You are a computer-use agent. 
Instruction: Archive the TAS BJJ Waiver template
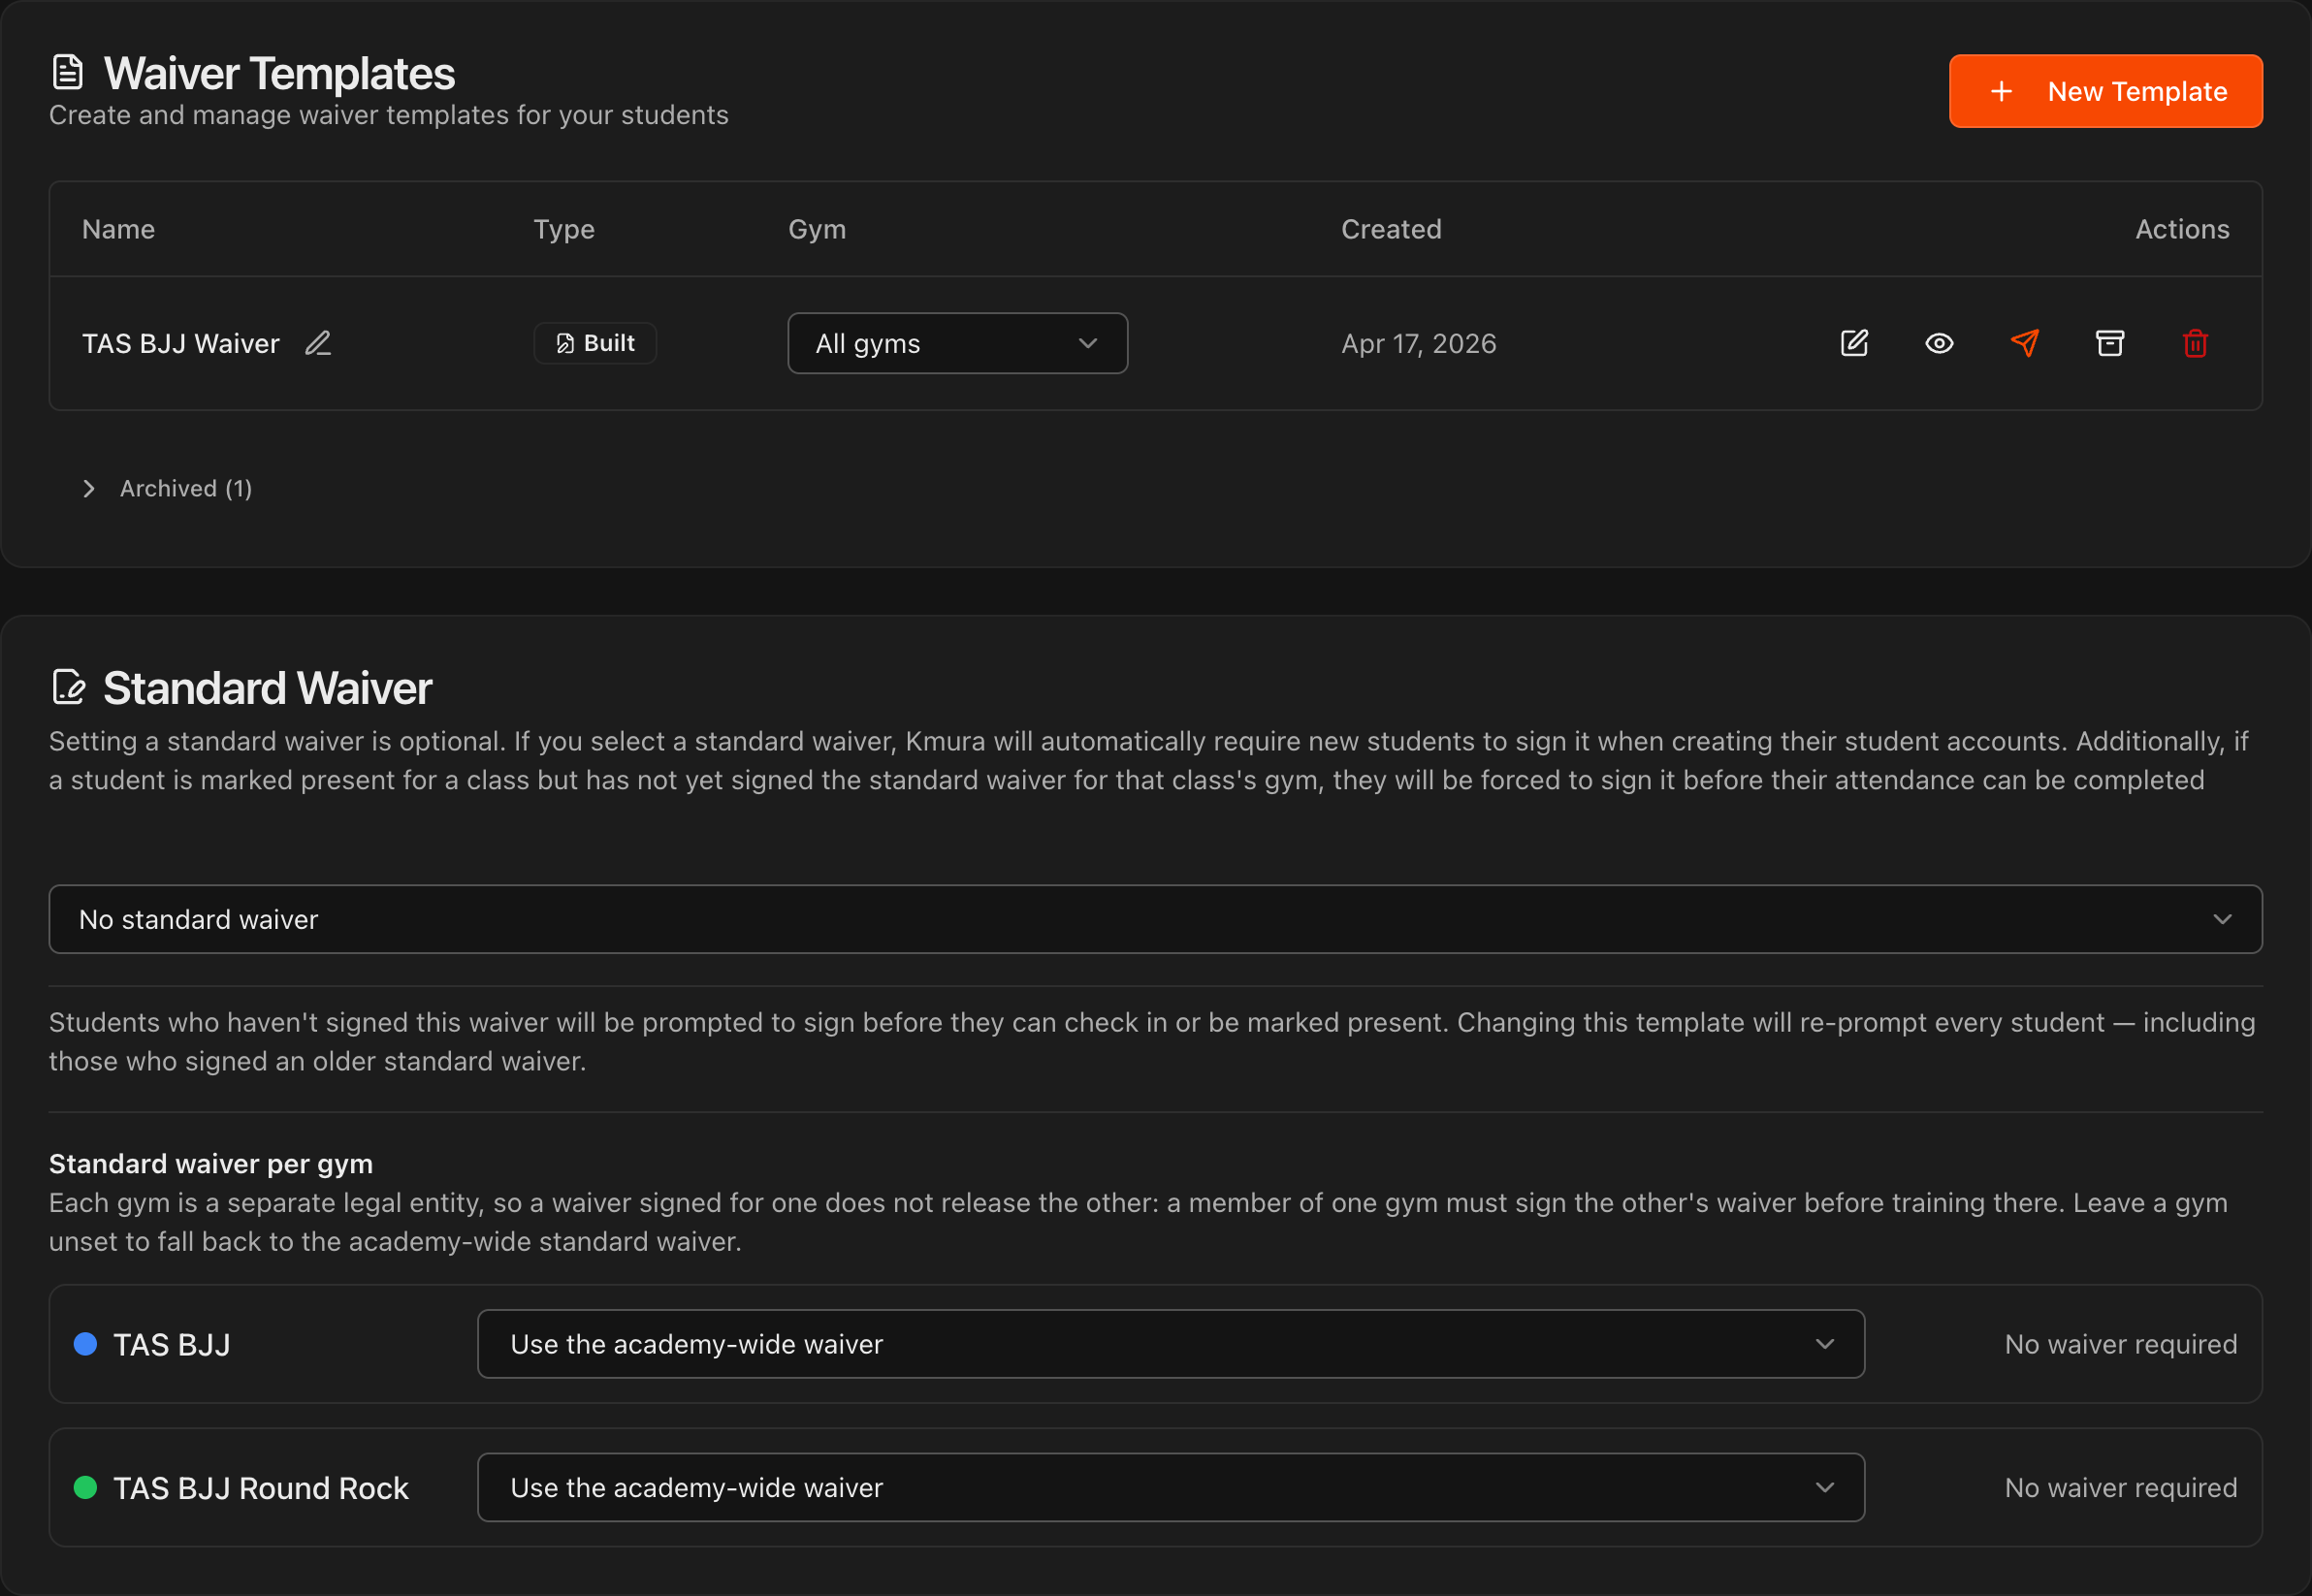(x=2109, y=343)
